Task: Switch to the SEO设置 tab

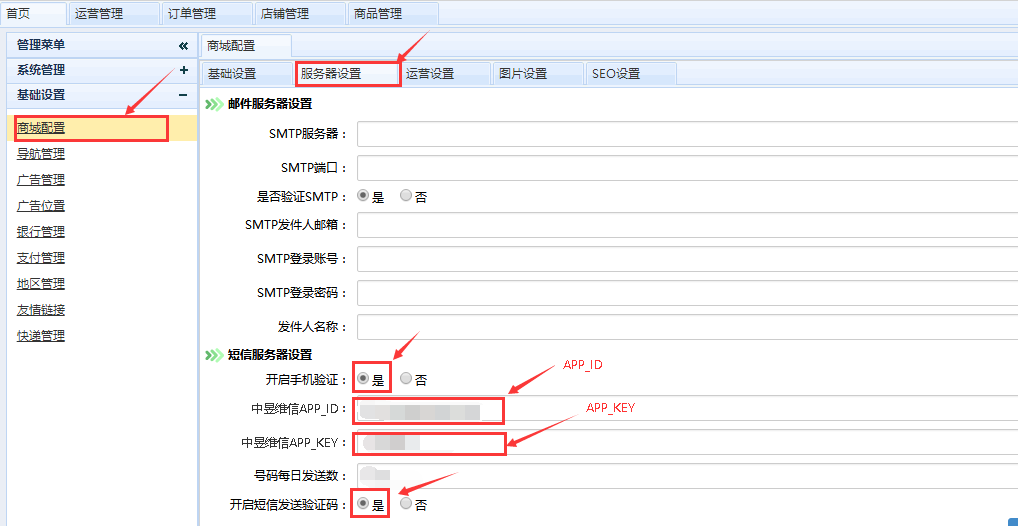Action: coord(615,74)
